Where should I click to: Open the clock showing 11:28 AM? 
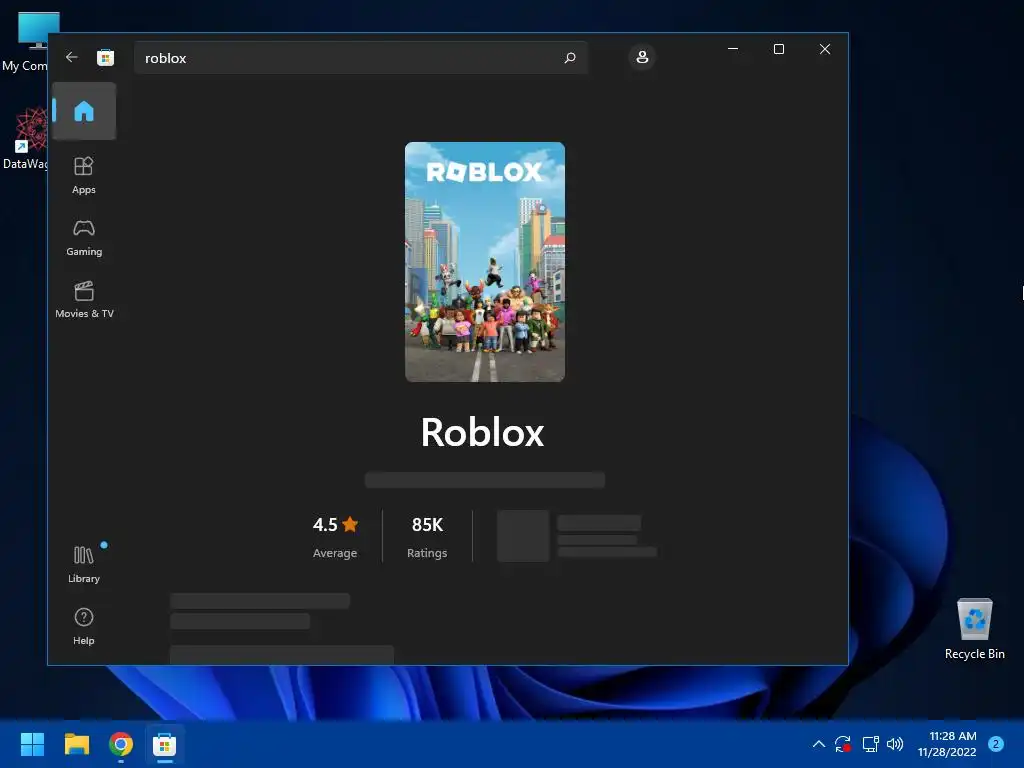pos(947,744)
